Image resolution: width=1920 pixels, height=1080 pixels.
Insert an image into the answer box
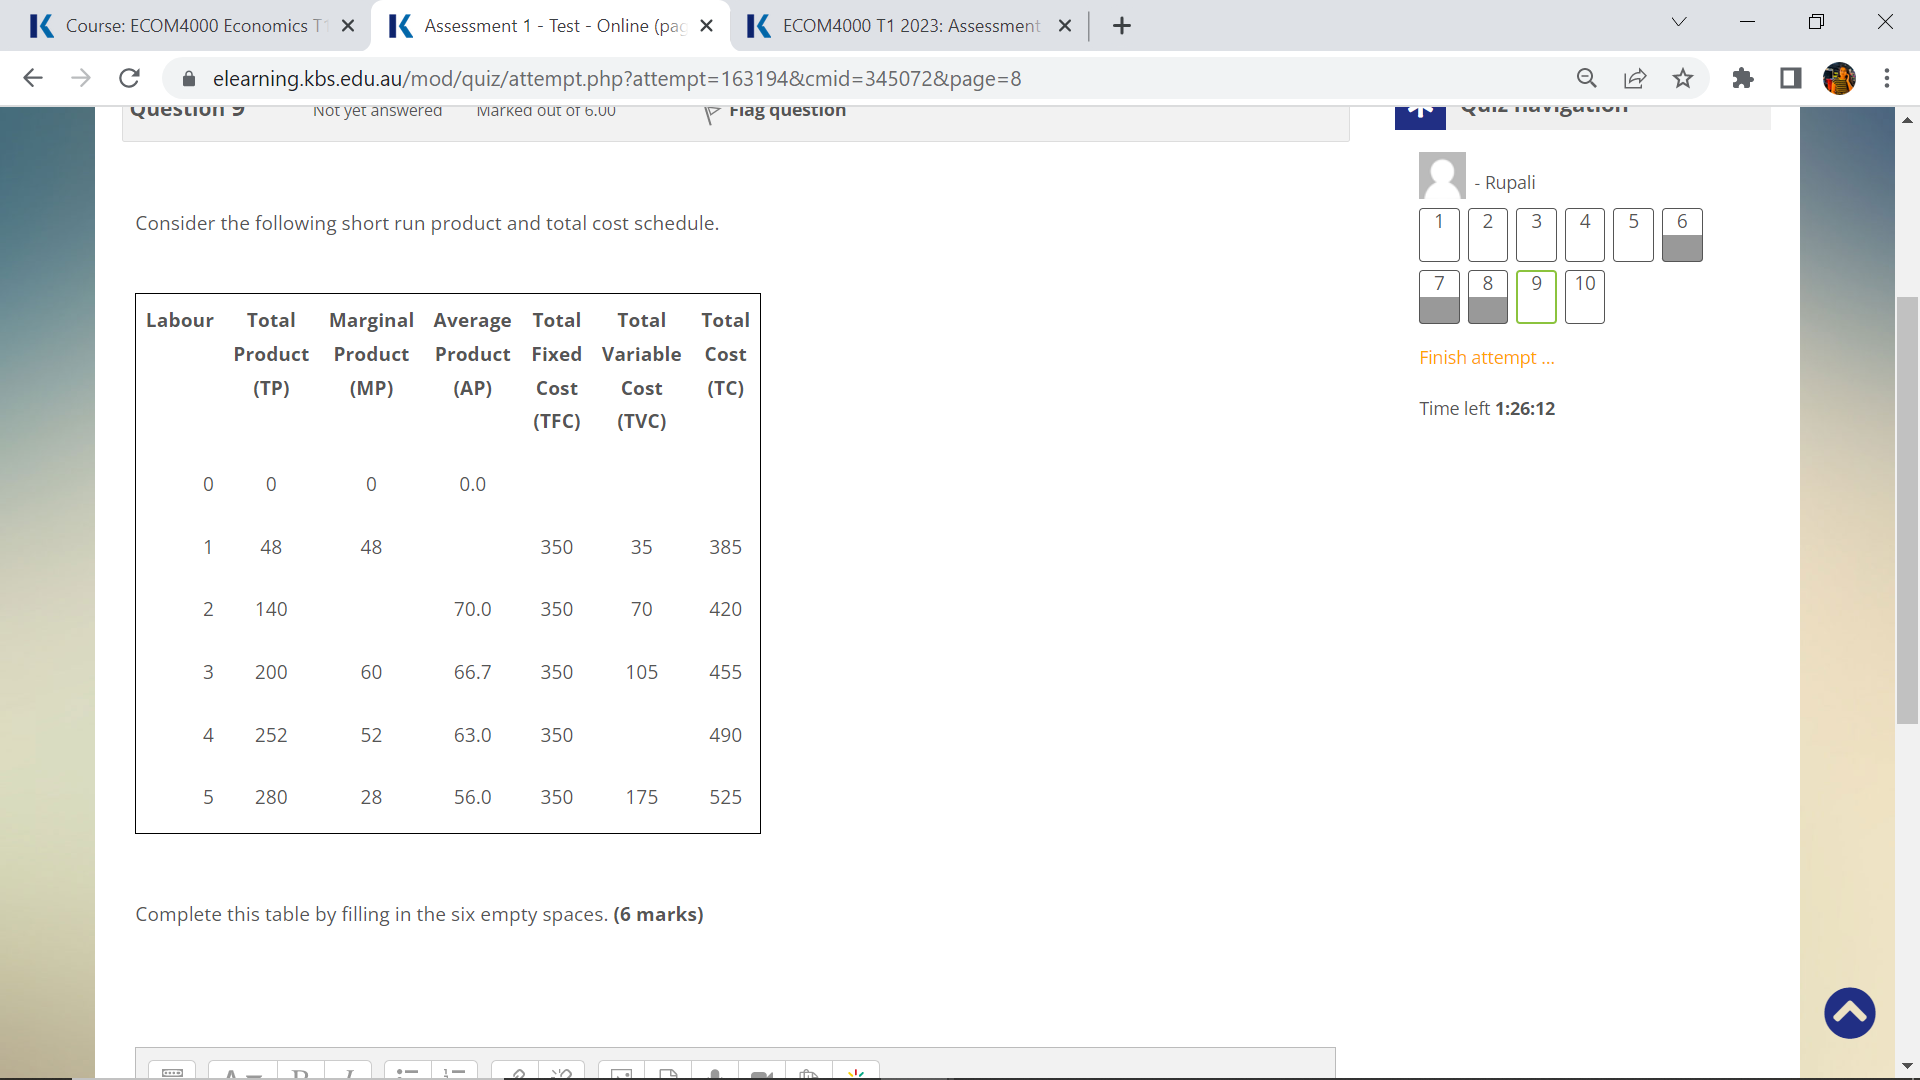(x=621, y=1072)
